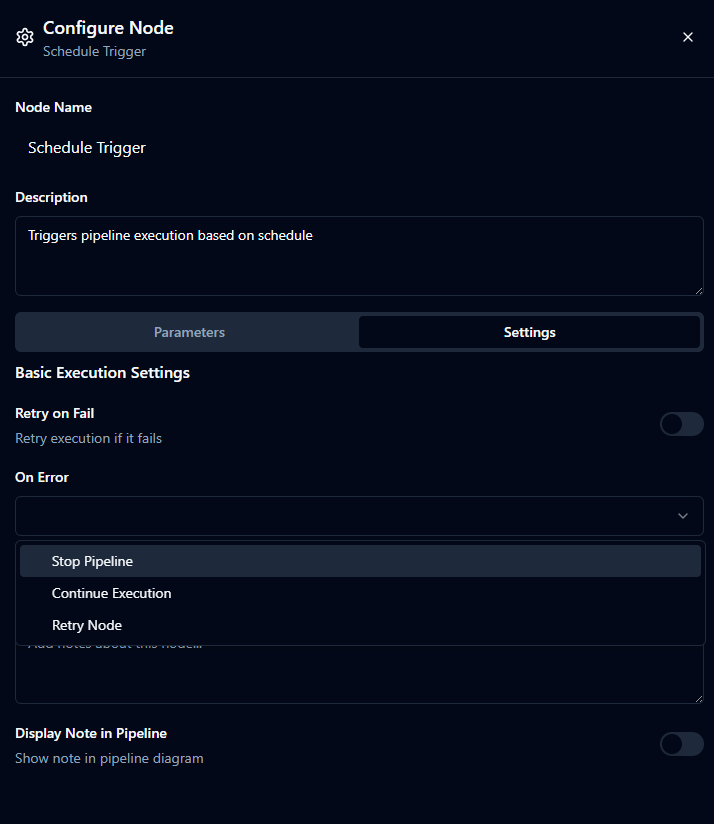The height and width of the screenshot is (824, 714).
Task: Click the settings gear icon beside Configure Node
Action: (x=24, y=37)
